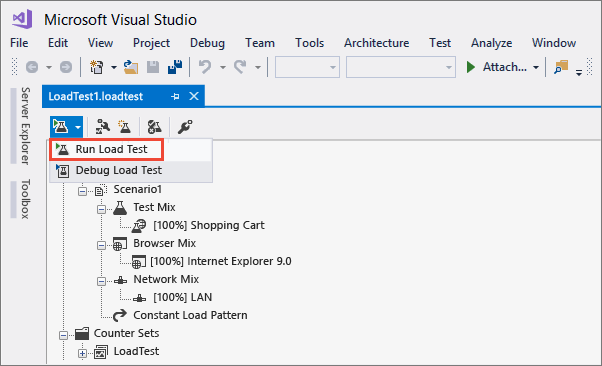Navigate backward with the back arrow icon
Image resolution: width=602 pixels, height=366 pixels.
[x=32, y=67]
